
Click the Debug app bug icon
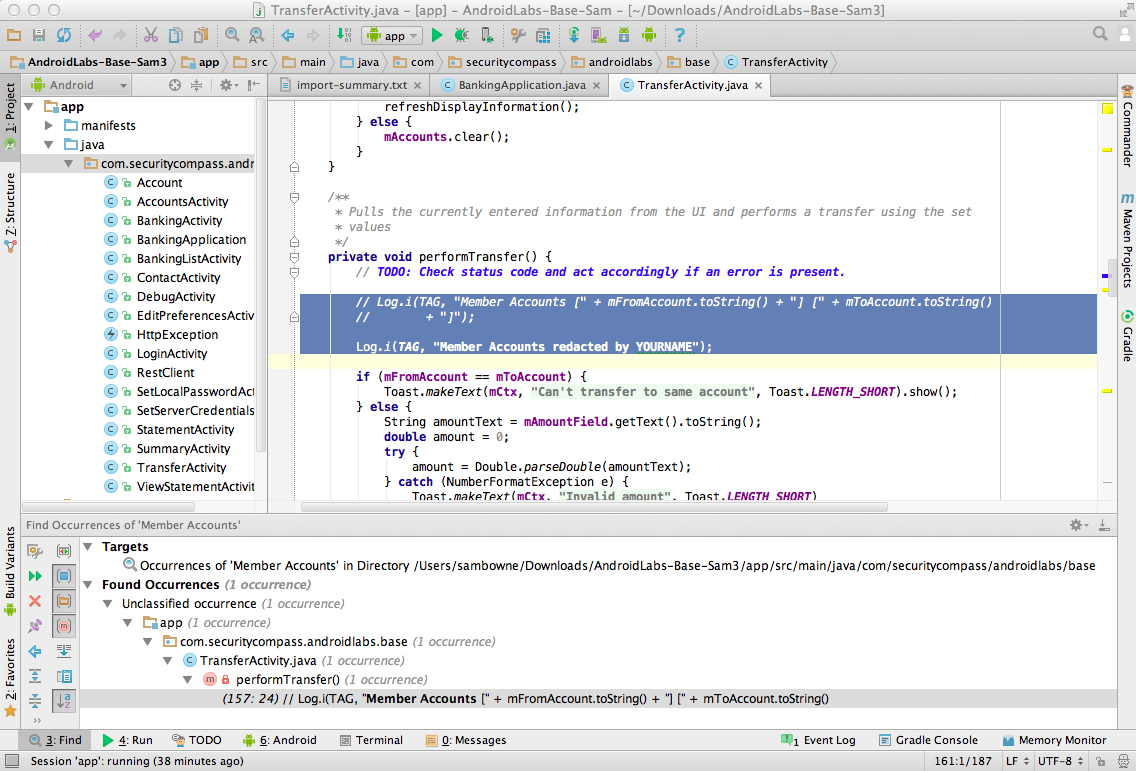(461, 35)
